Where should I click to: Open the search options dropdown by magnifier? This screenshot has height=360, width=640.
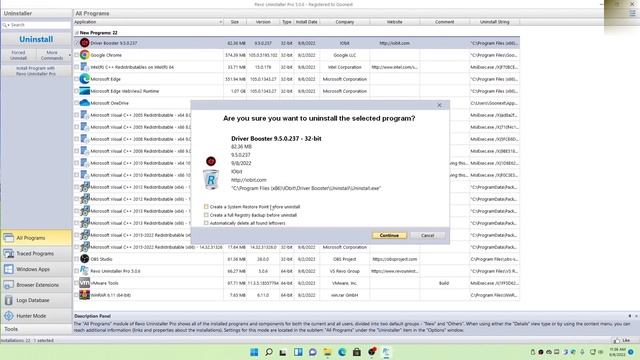tap(8, 25)
